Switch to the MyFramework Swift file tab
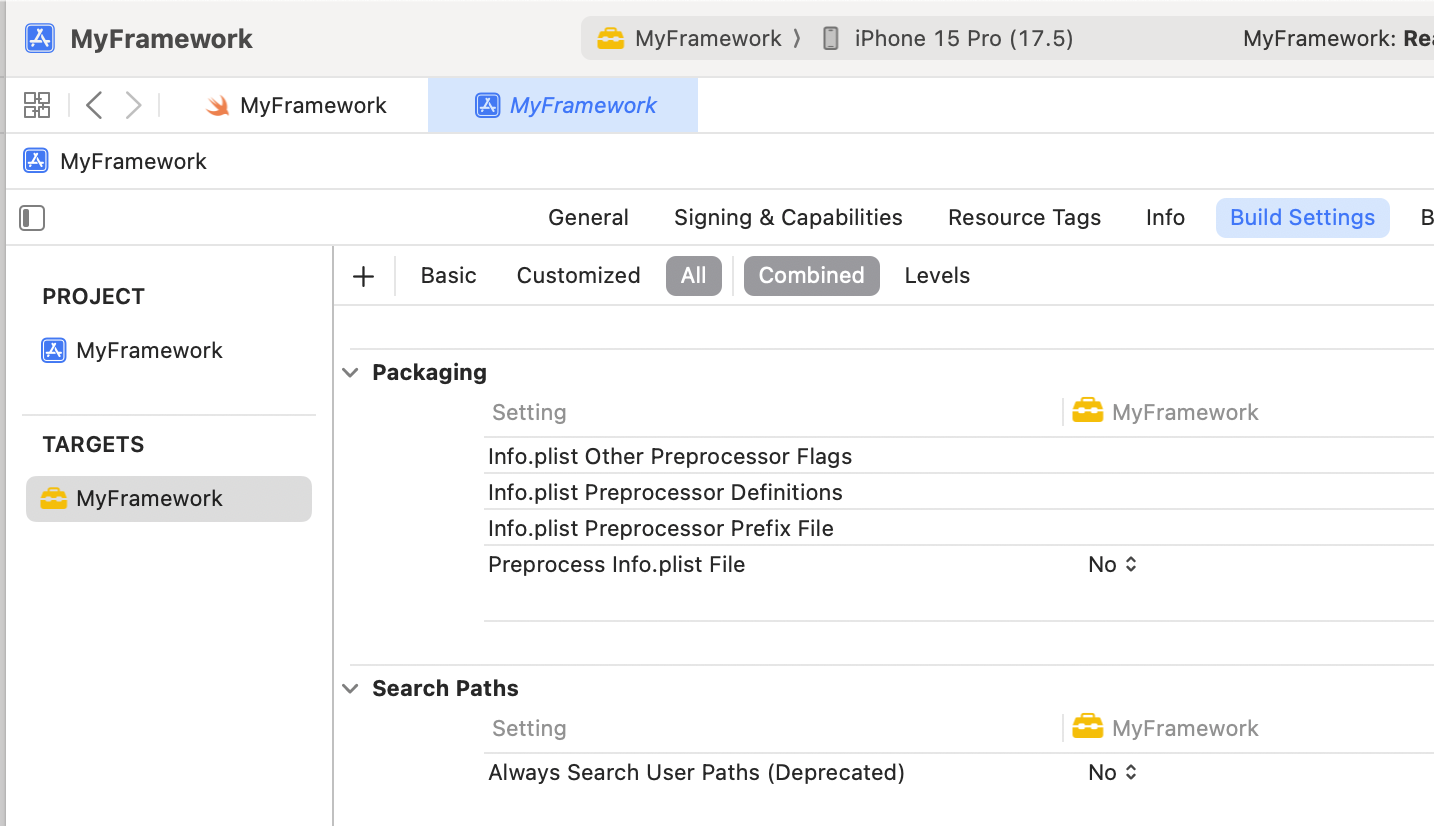The height and width of the screenshot is (826, 1434). (x=296, y=105)
